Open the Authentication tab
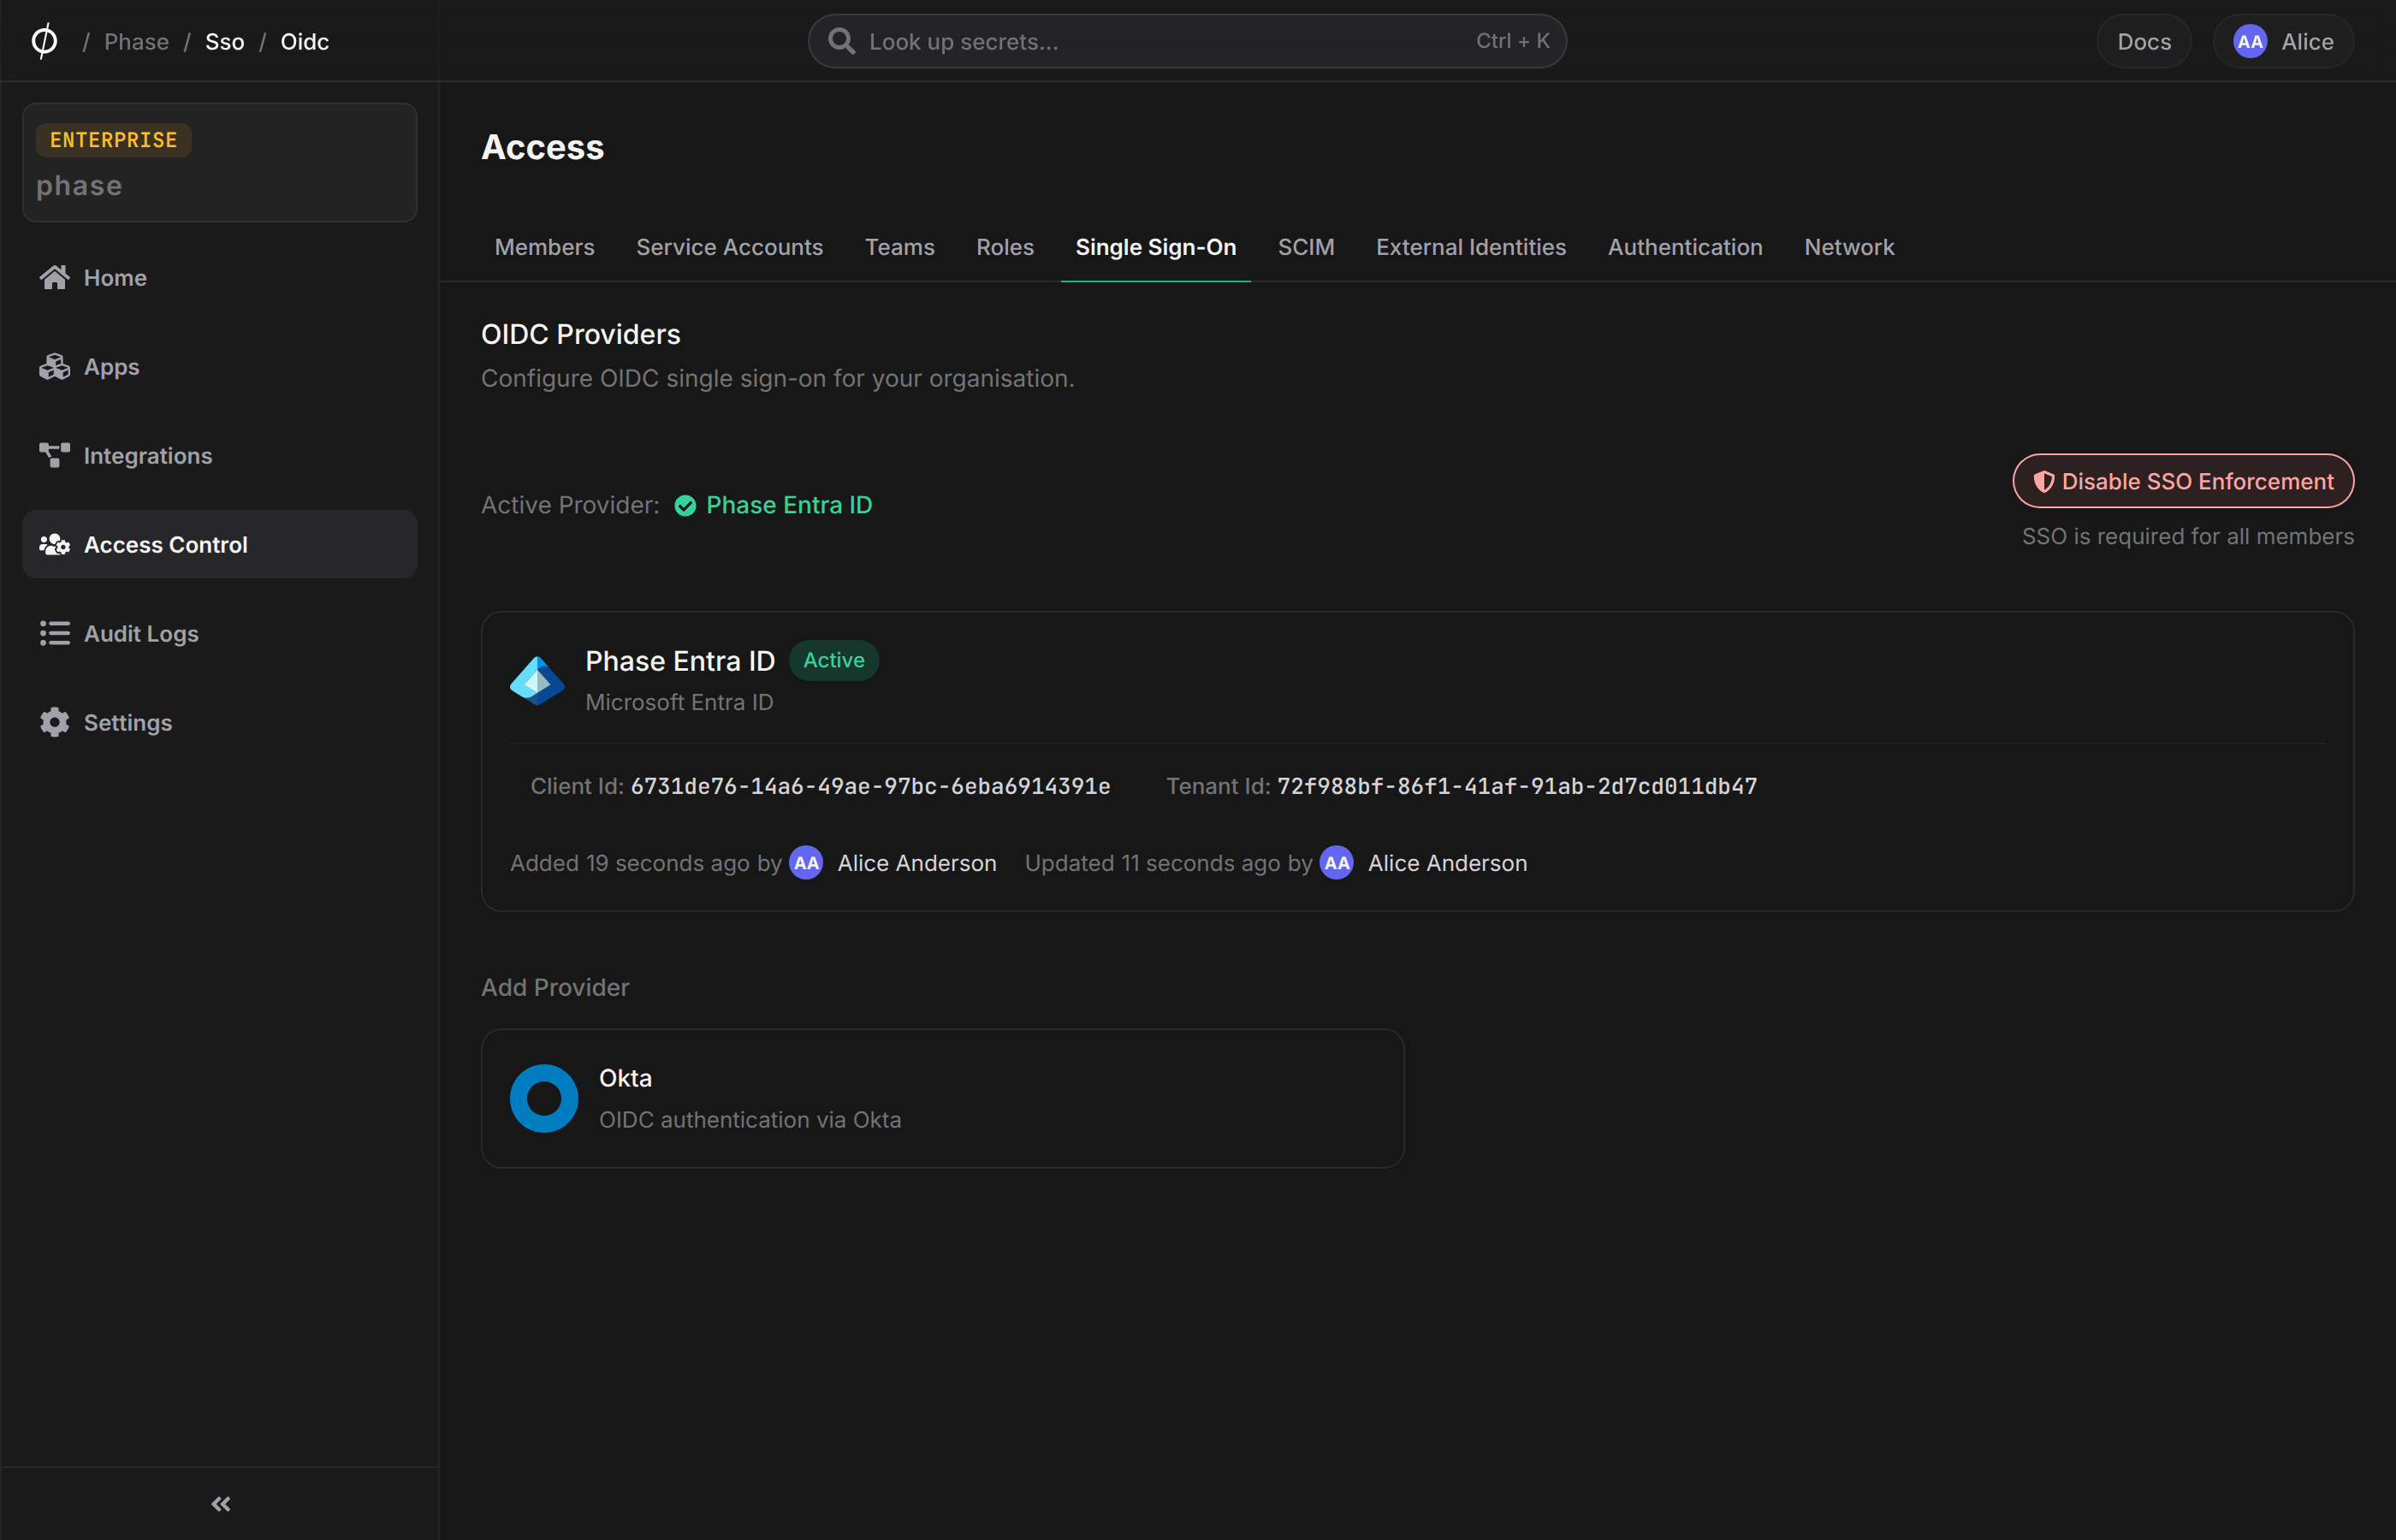Viewport: 2396px width, 1540px height. pyautogui.click(x=1684, y=247)
